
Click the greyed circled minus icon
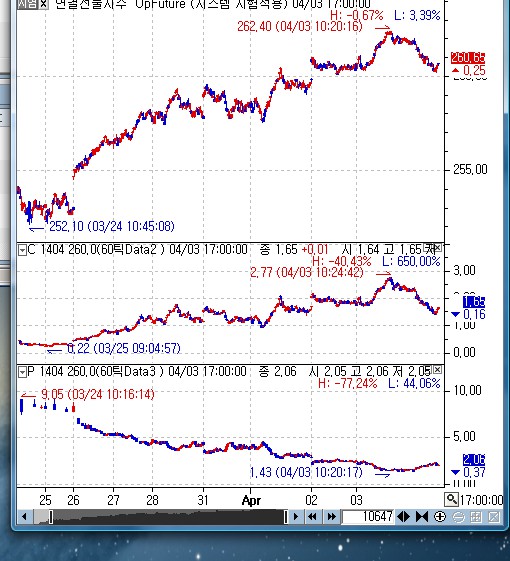click(458, 517)
